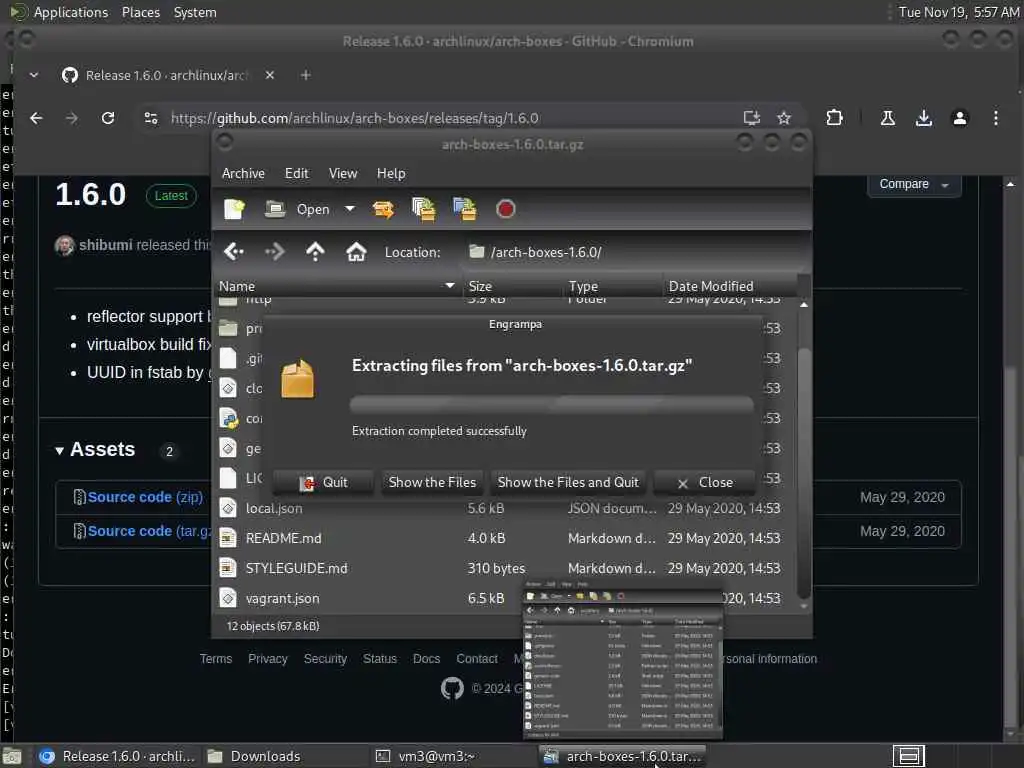This screenshot has width=1024, height=768.
Task: Select the STYLEGUIDE.md file row
Action: point(504,568)
